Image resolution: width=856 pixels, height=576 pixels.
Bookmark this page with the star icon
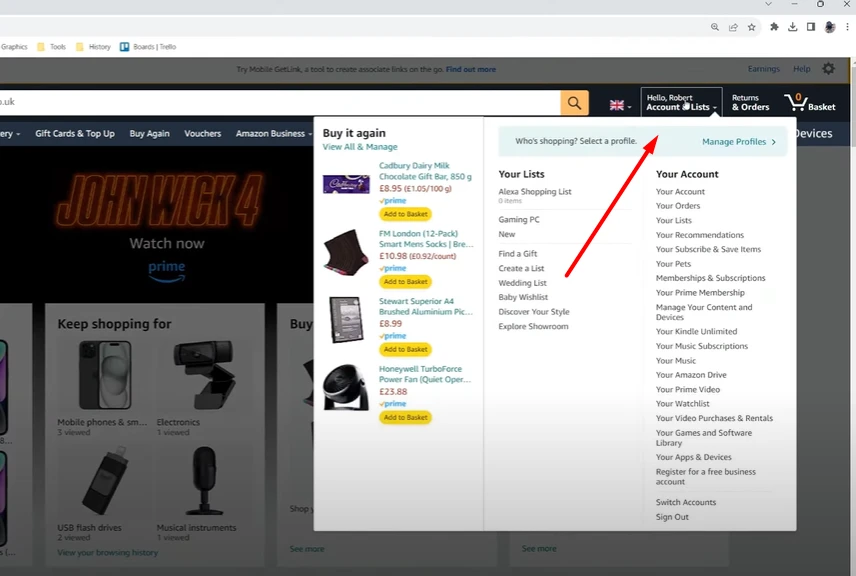[751, 27]
